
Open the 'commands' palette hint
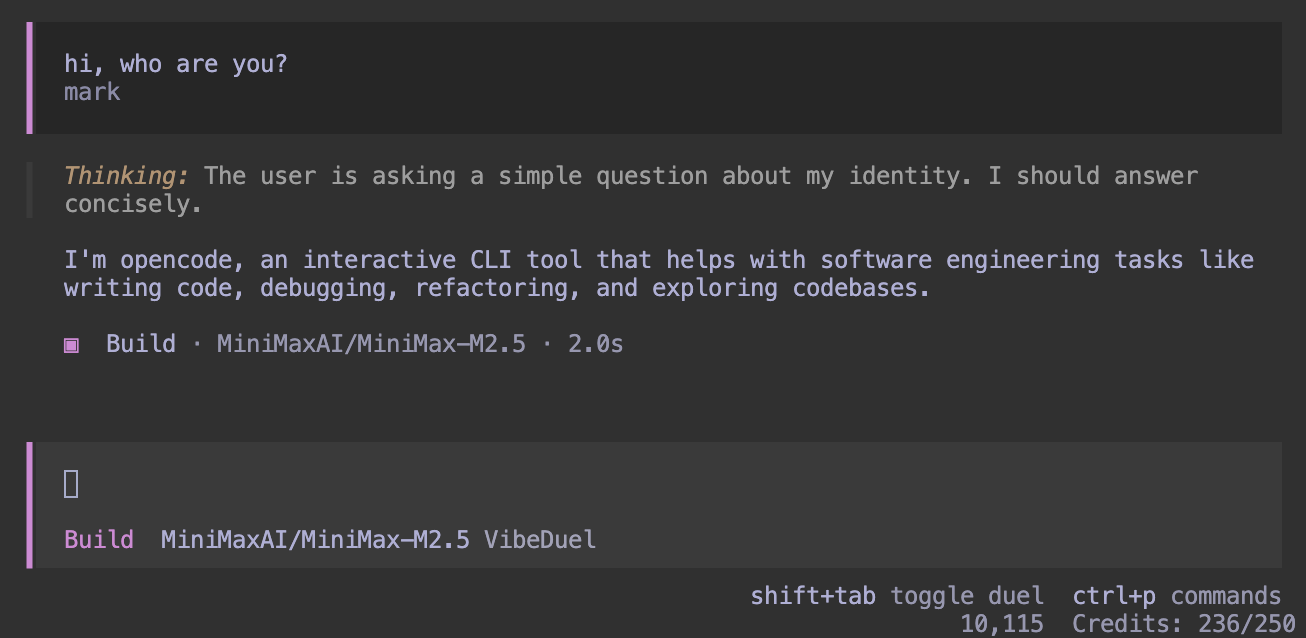(1225, 596)
